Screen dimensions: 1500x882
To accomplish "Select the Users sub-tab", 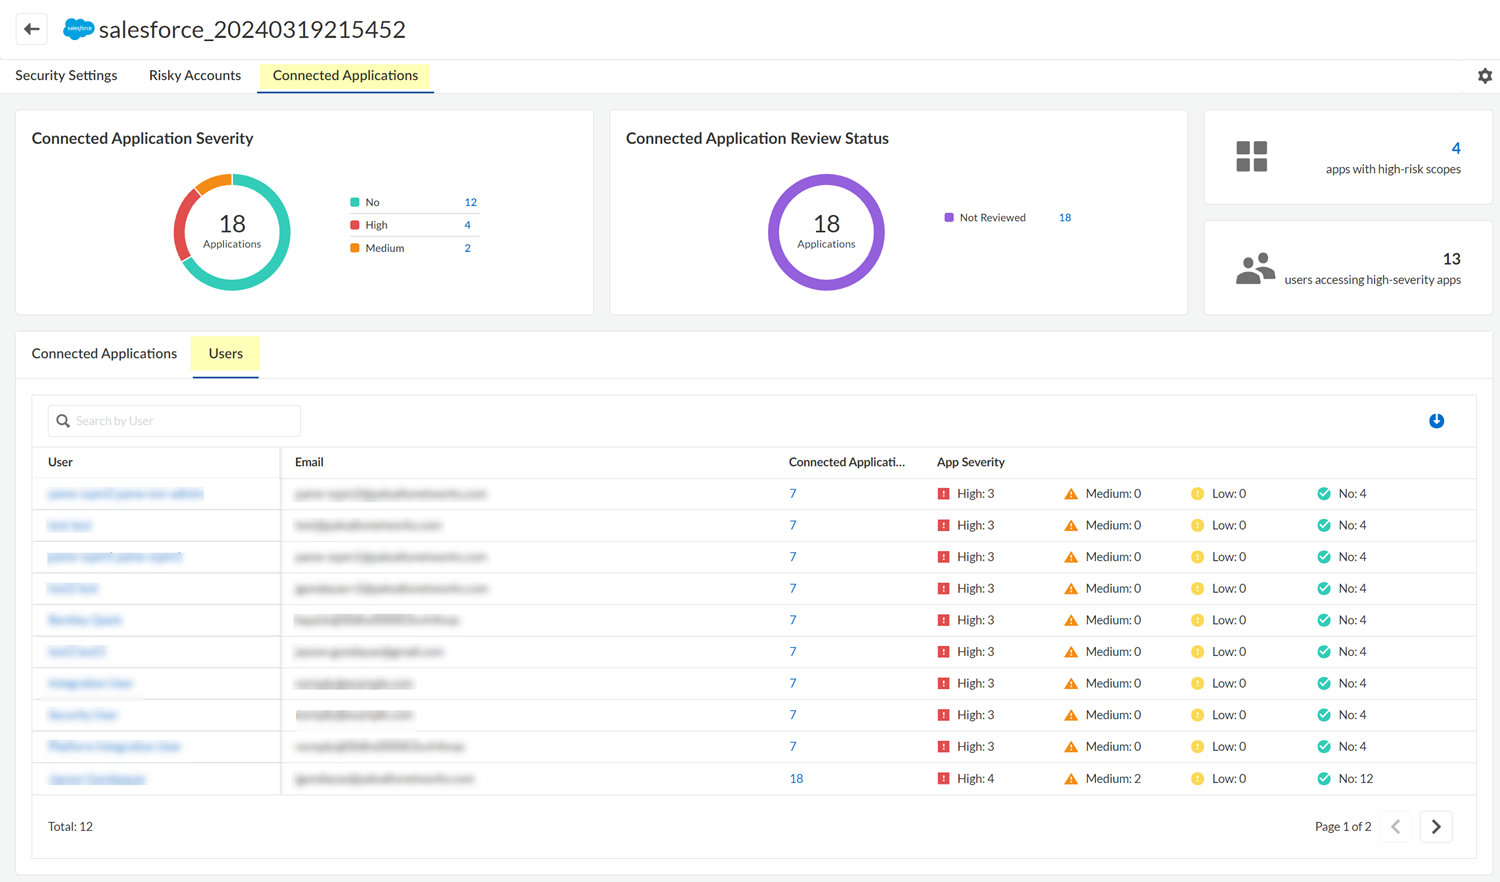I will 226,354.
